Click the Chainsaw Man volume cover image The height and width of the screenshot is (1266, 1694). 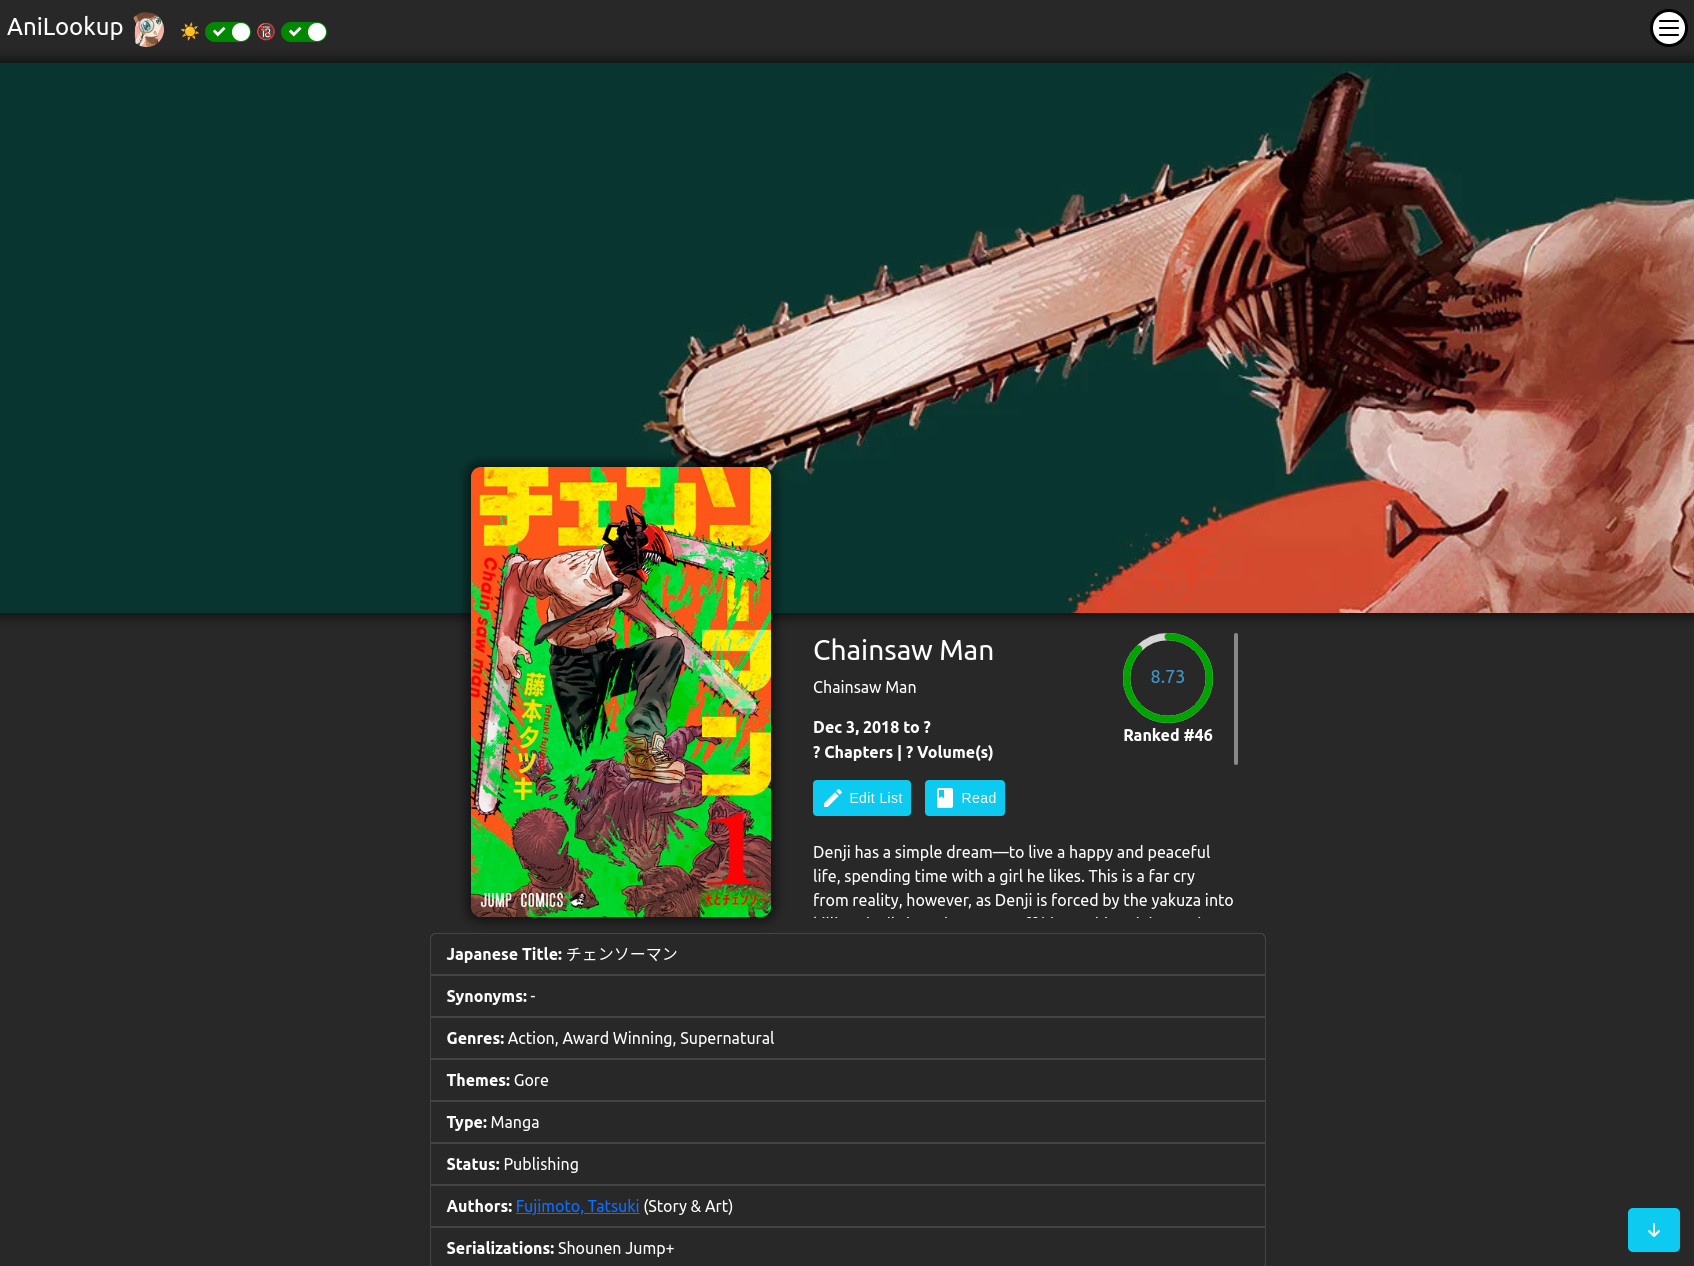[x=621, y=692]
